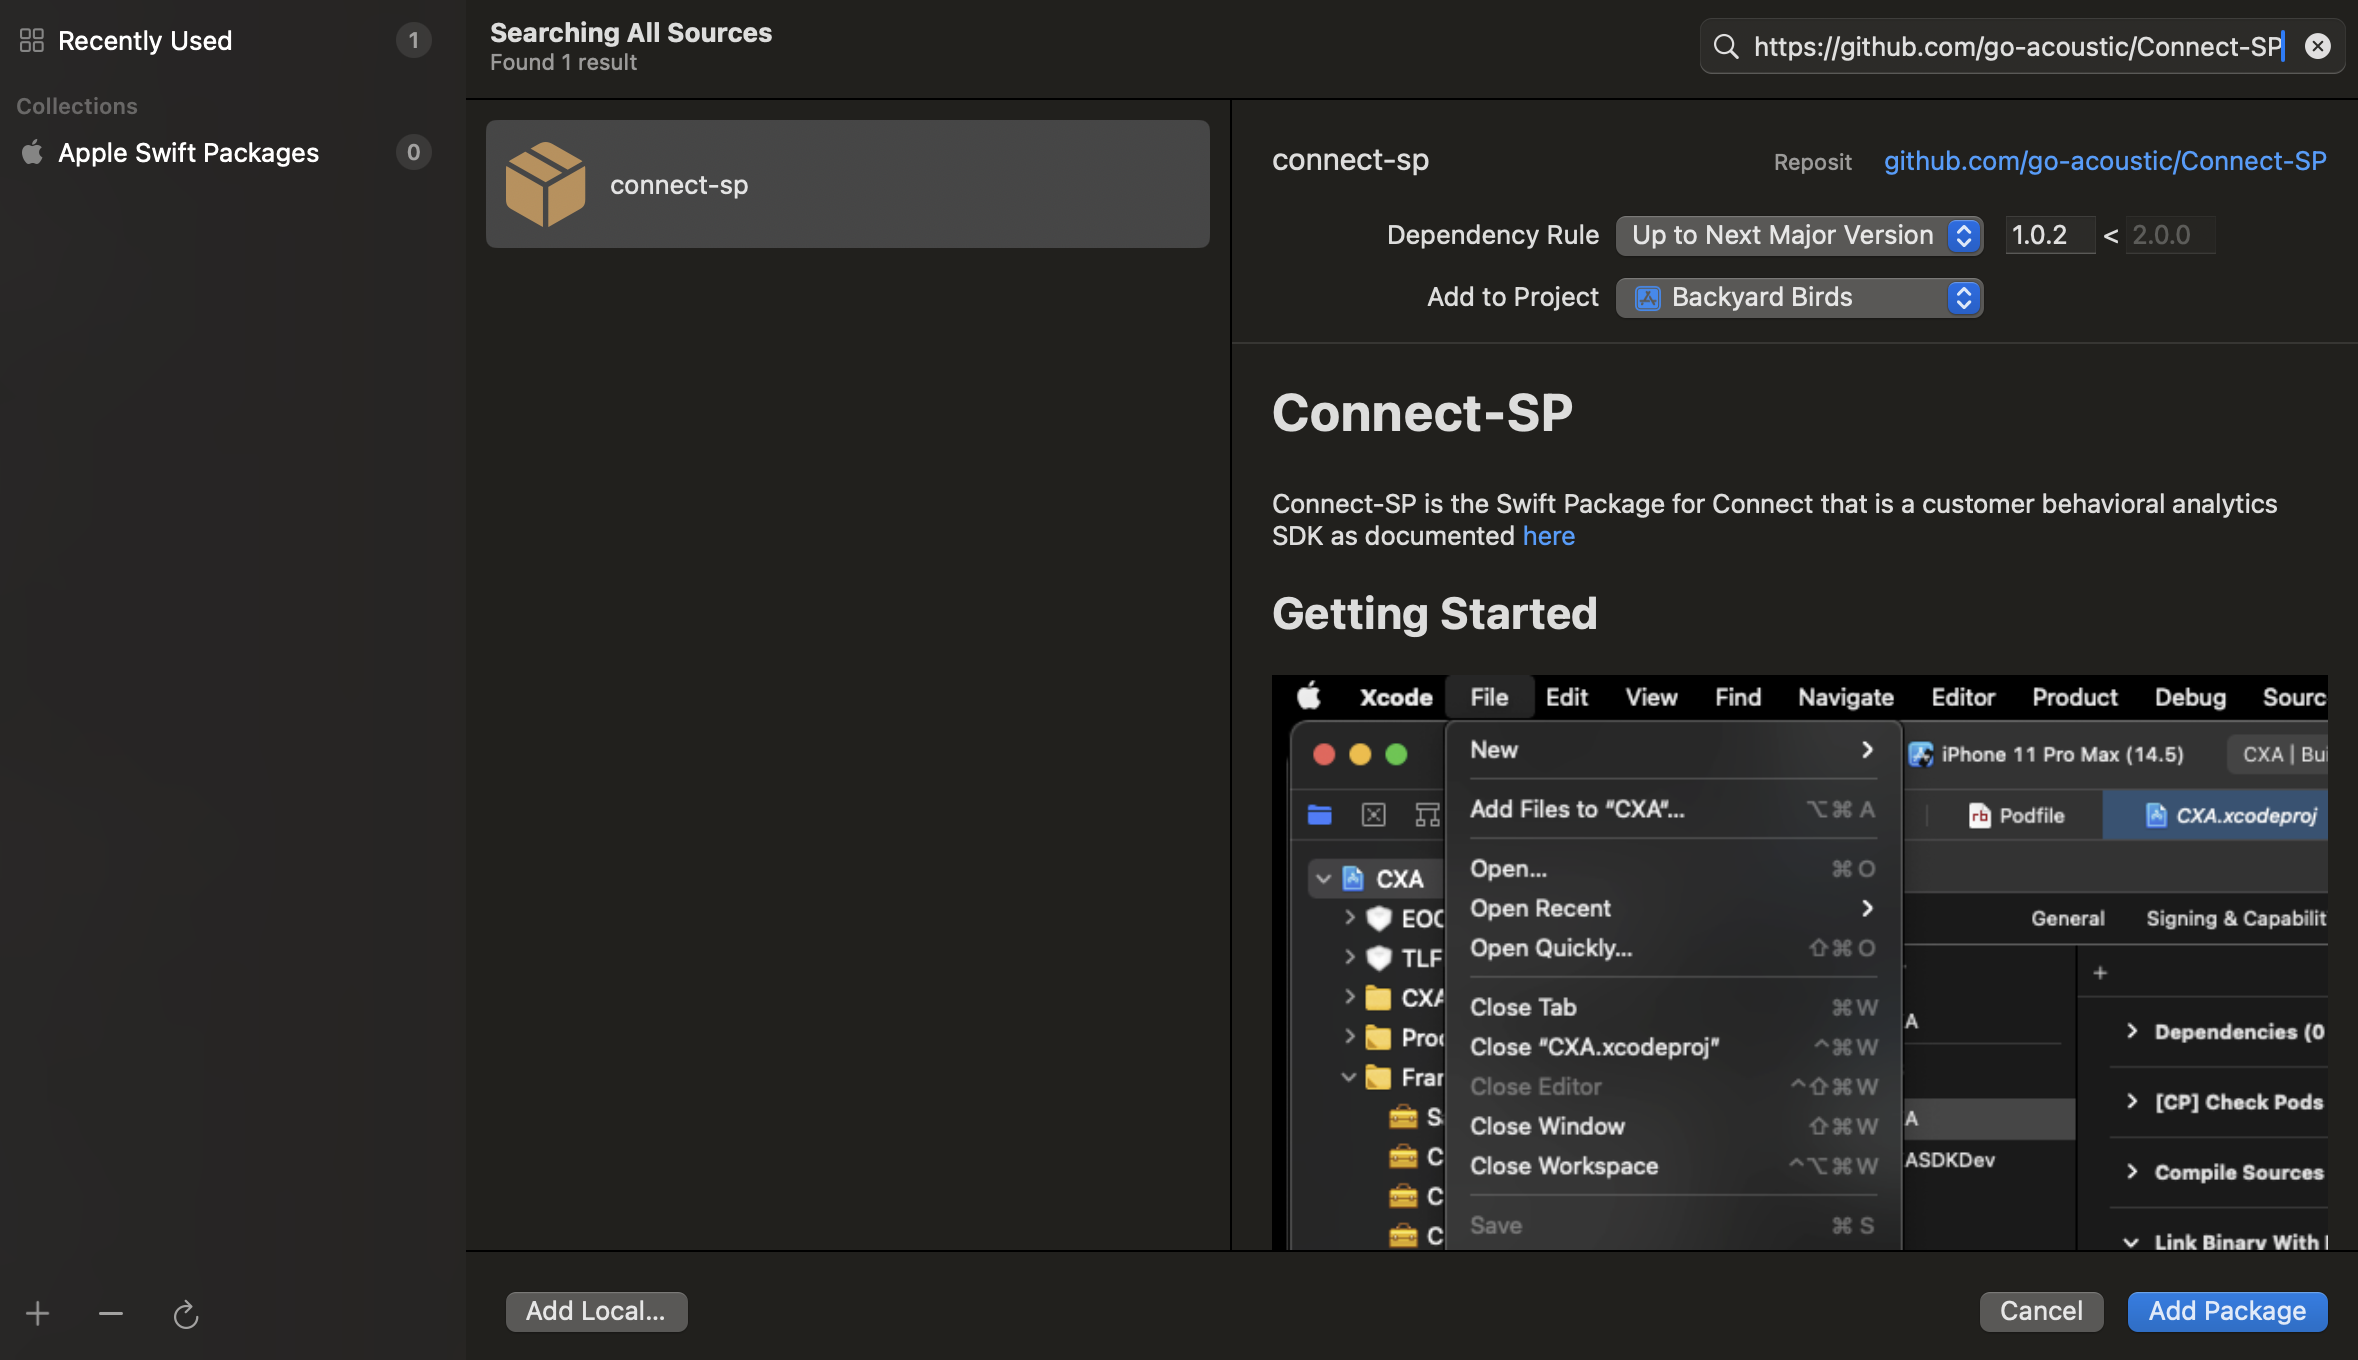Open the github.com/go-acoustic/Connect-SP repository link
Screen dimensions: 2358x1360
click(x=2105, y=161)
